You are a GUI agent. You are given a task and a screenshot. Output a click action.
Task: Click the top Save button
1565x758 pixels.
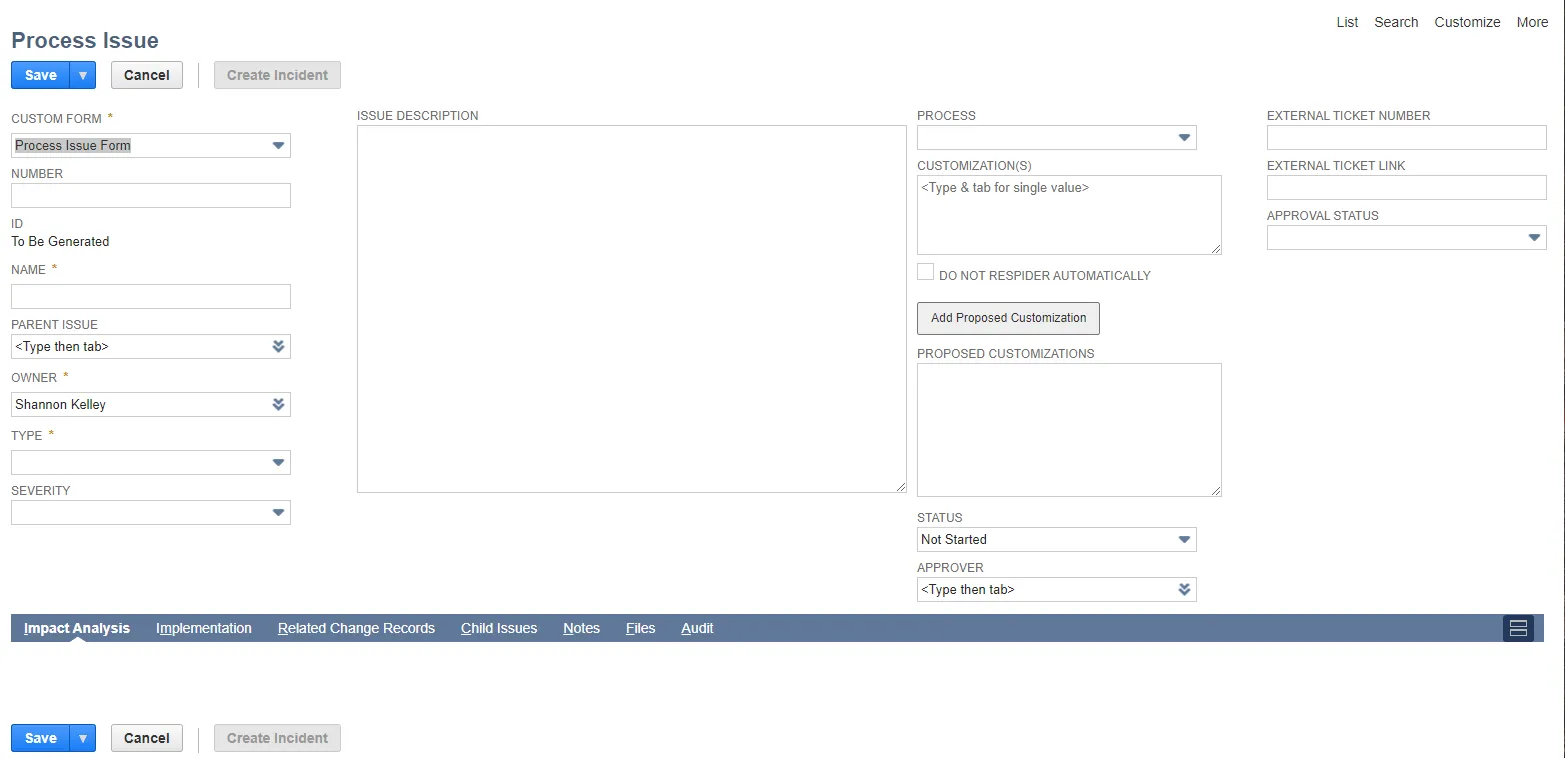tap(40, 75)
